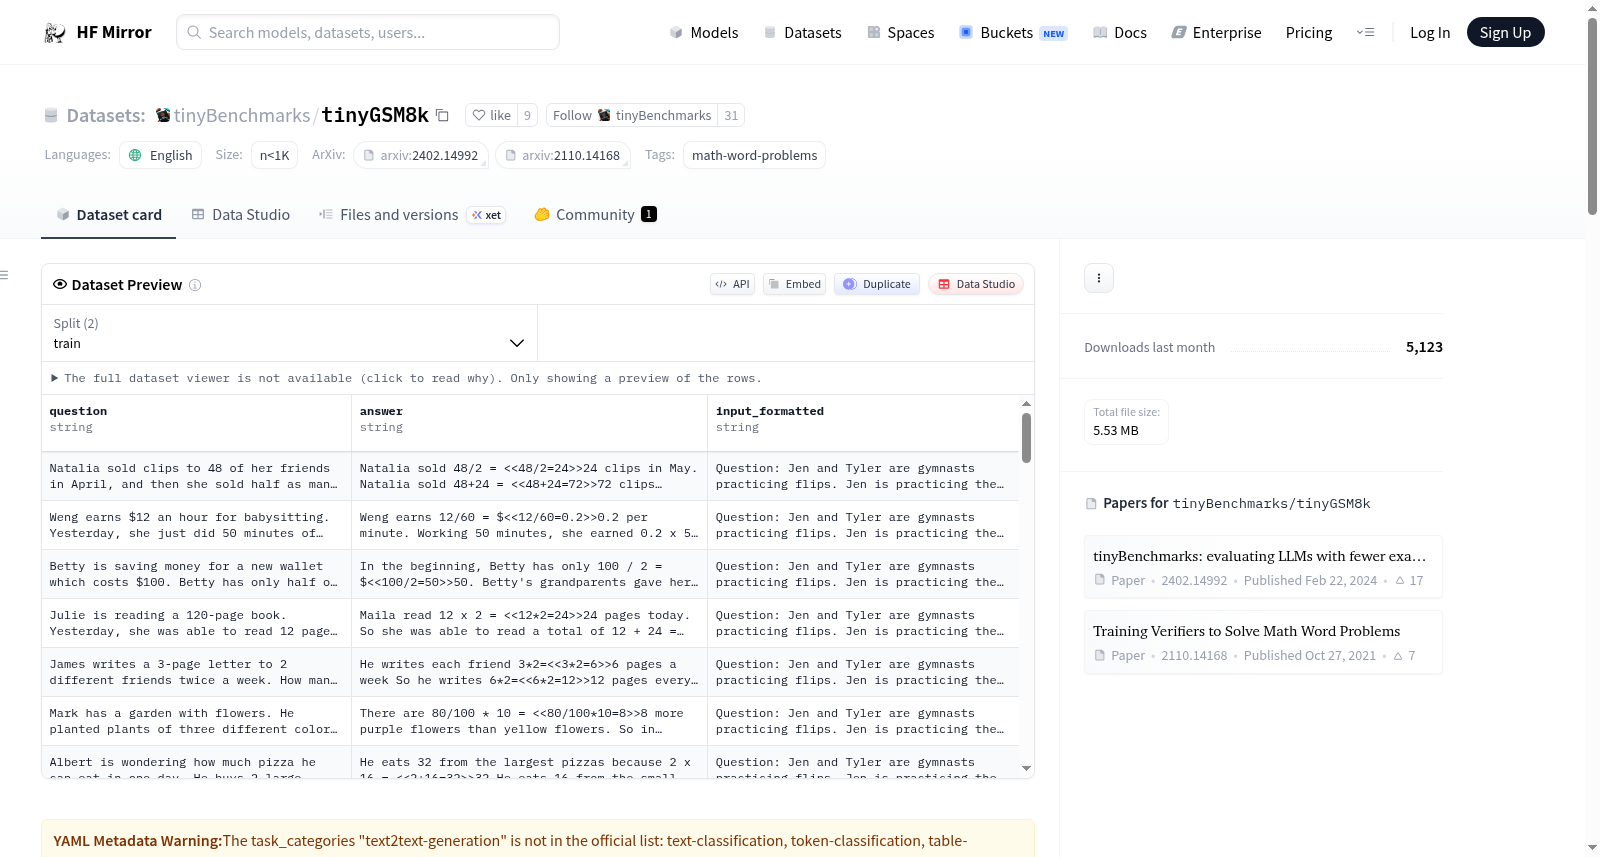Open Training Verifiers to Solve Math paper

click(1263, 642)
